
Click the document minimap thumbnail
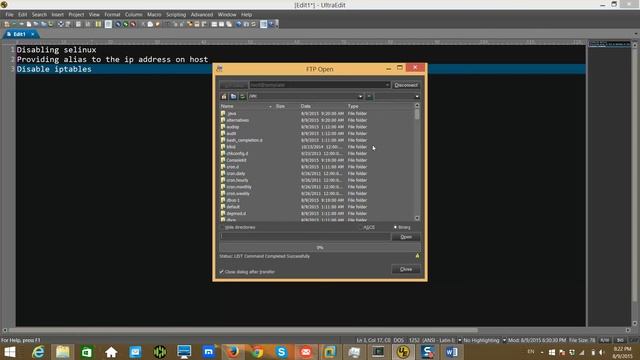(x=609, y=44)
